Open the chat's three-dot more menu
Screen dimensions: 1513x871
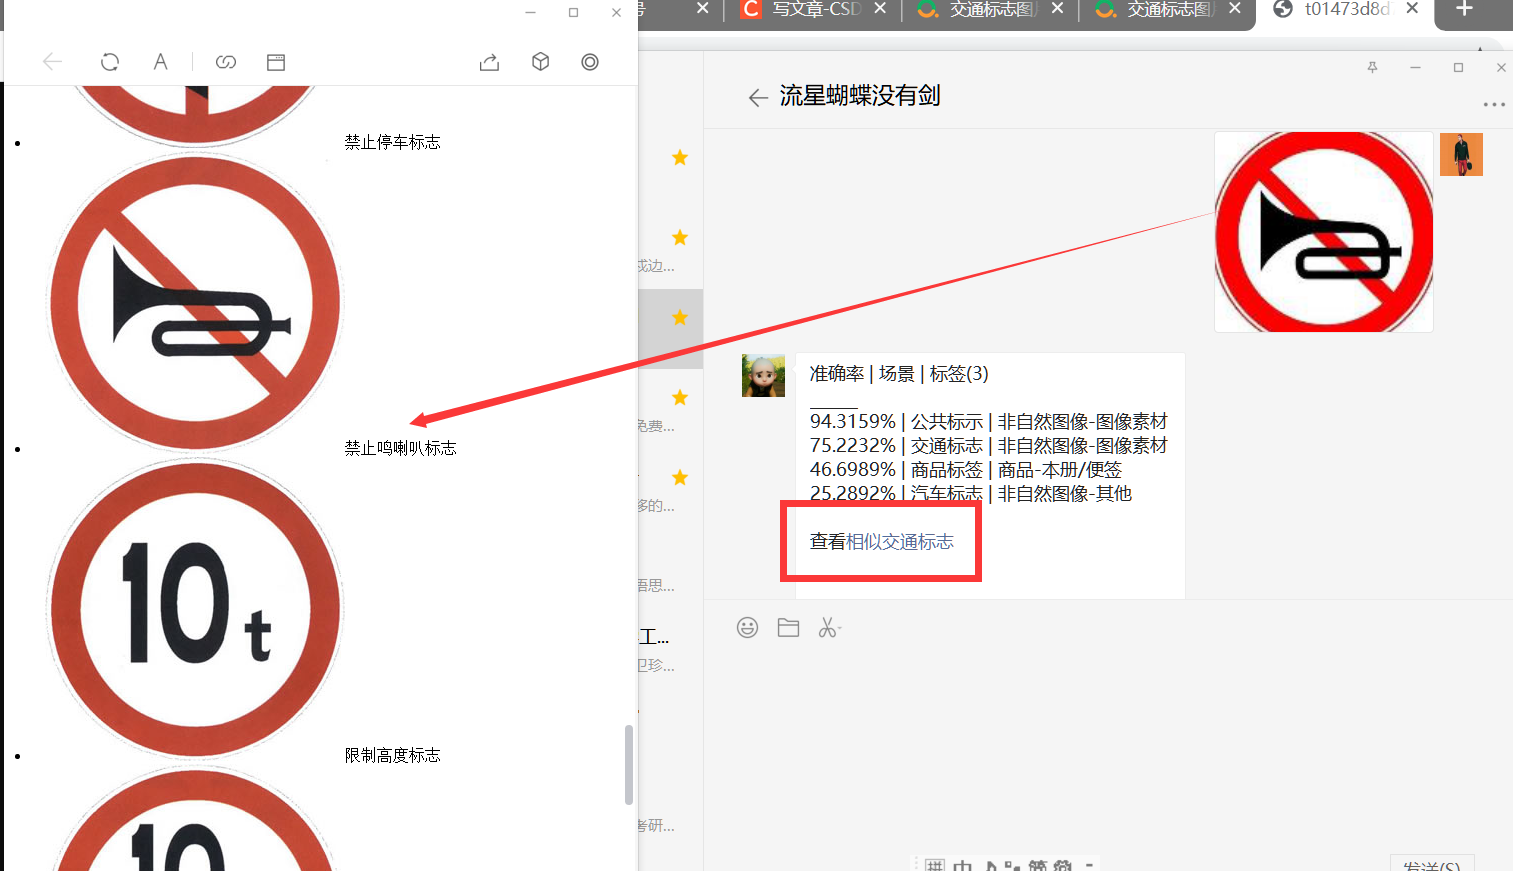1494,104
